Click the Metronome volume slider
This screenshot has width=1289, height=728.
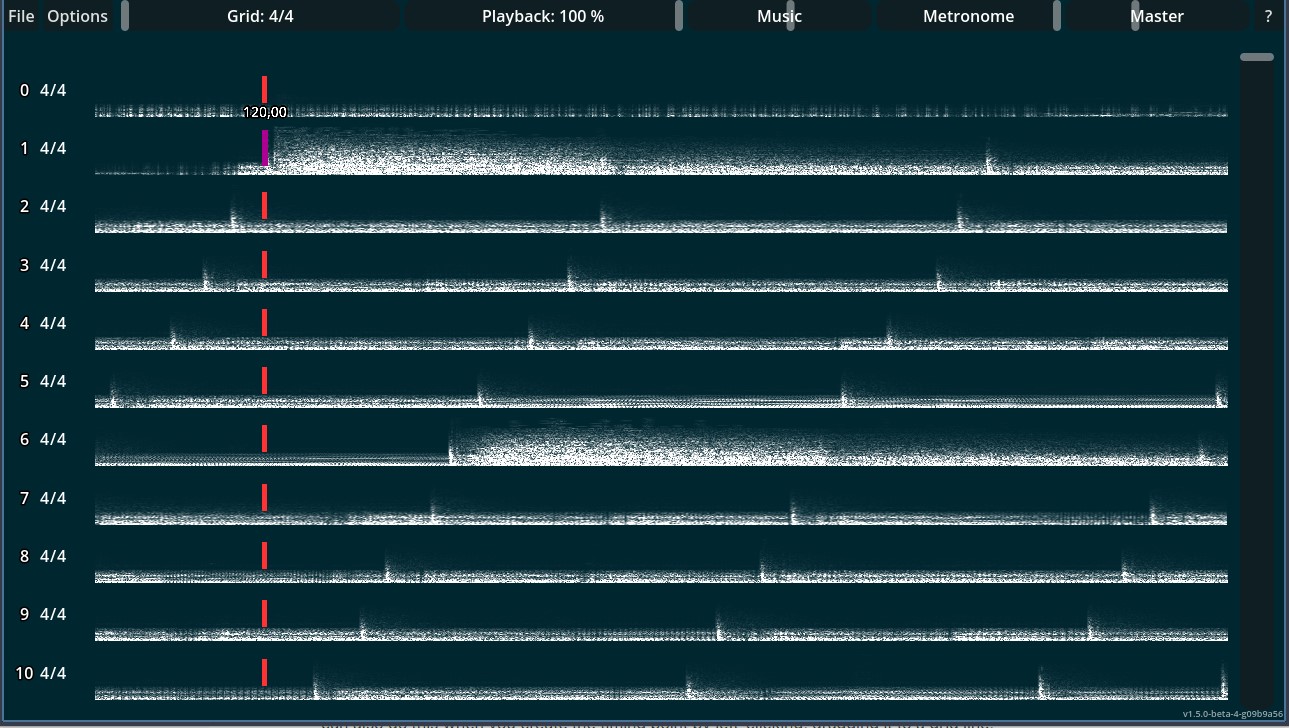point(967,16)
